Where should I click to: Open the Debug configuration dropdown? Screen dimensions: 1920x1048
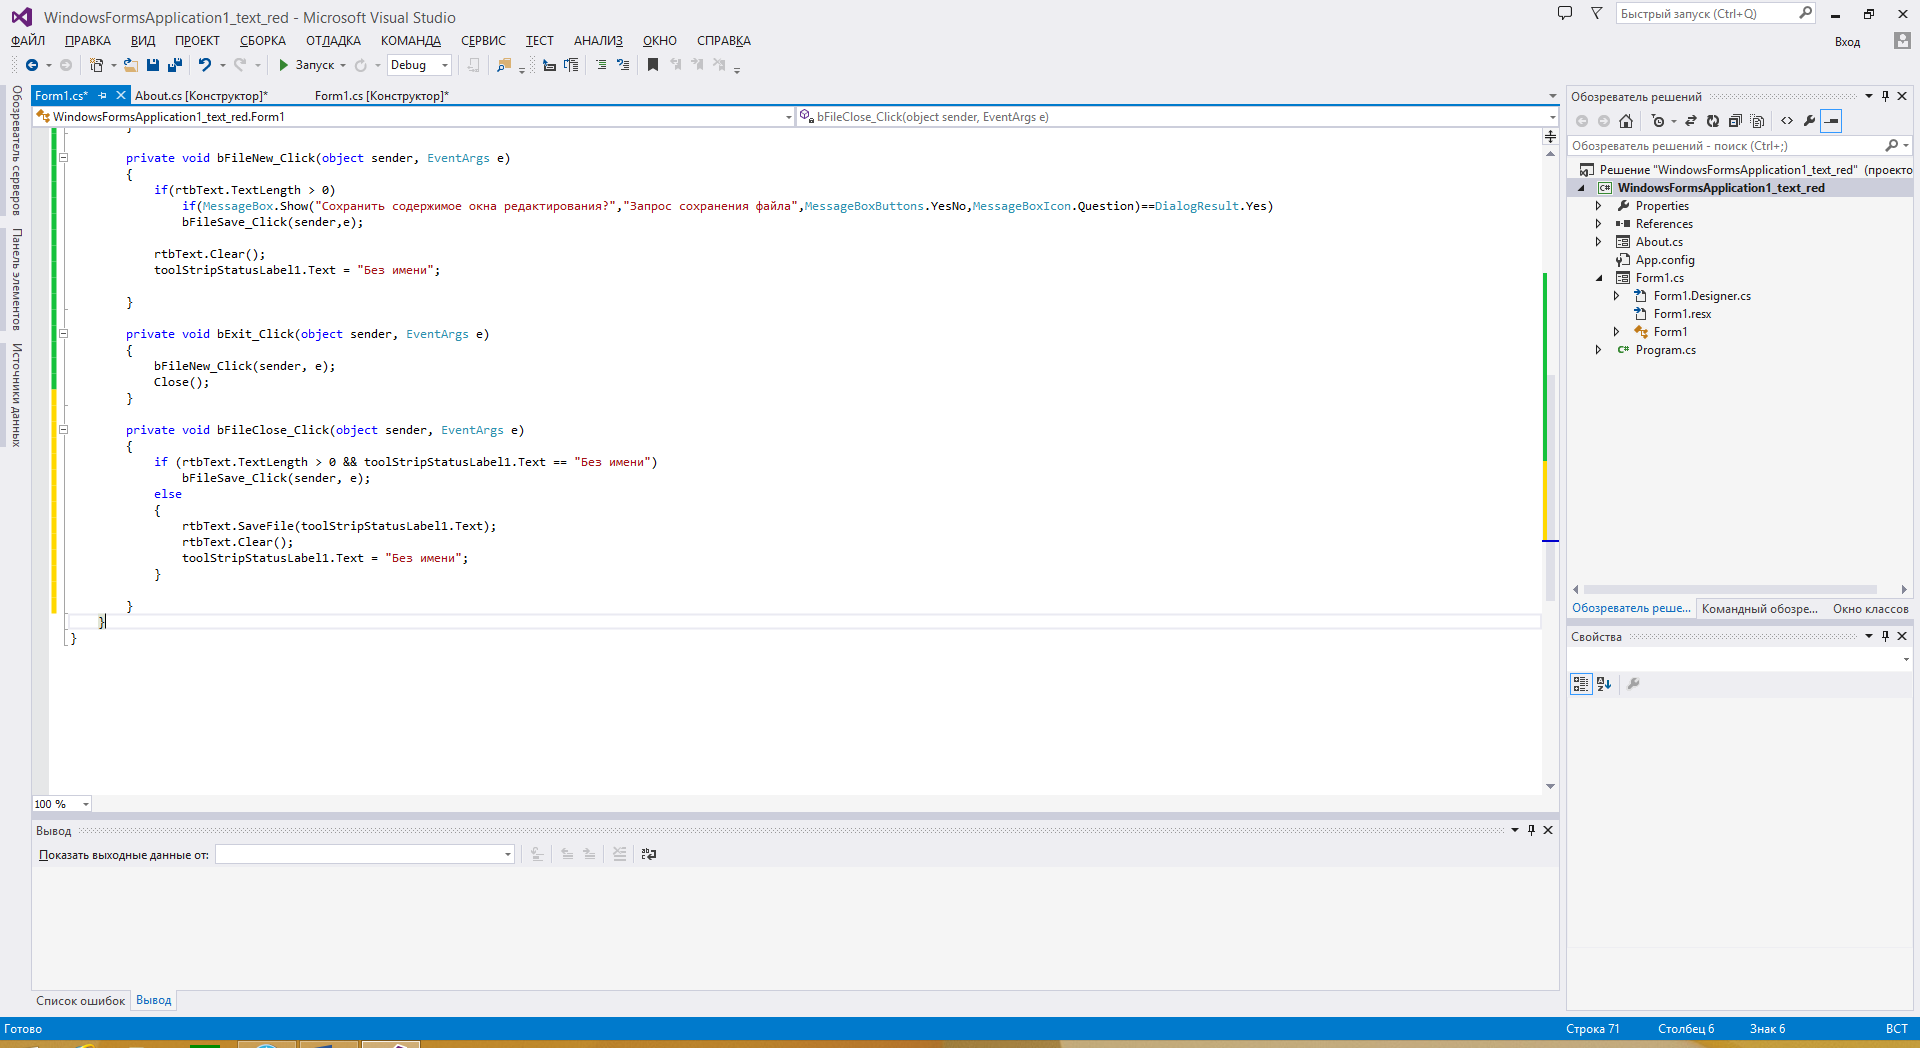[419, 65]
